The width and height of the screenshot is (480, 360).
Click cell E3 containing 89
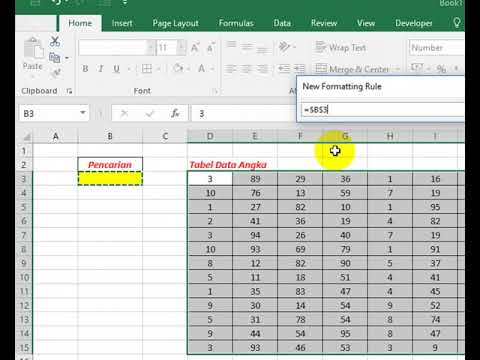[255, 179]
